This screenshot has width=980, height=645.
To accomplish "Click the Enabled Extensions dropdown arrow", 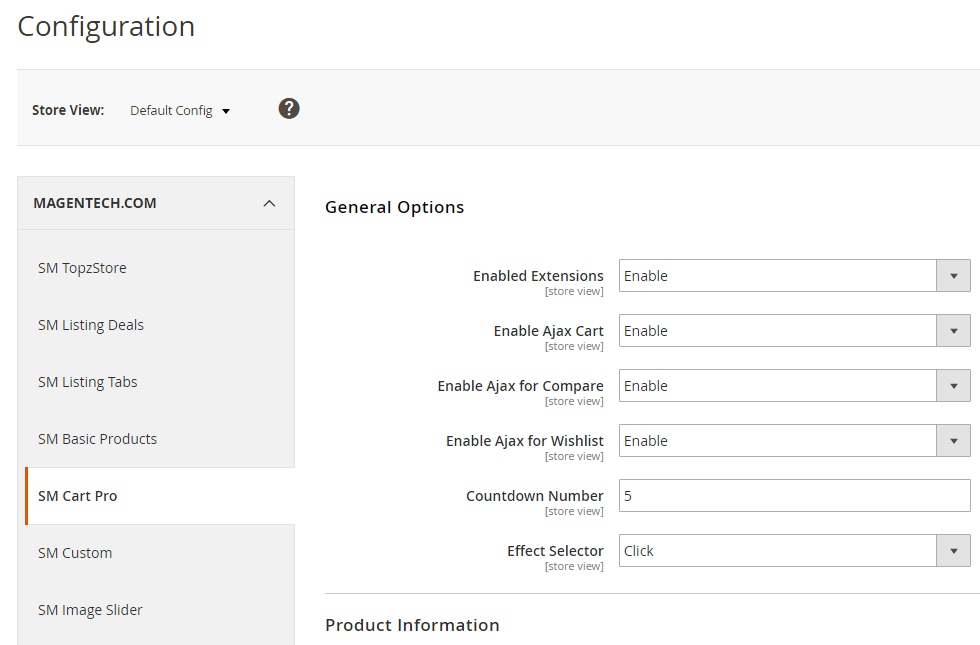I will point(953,276).
